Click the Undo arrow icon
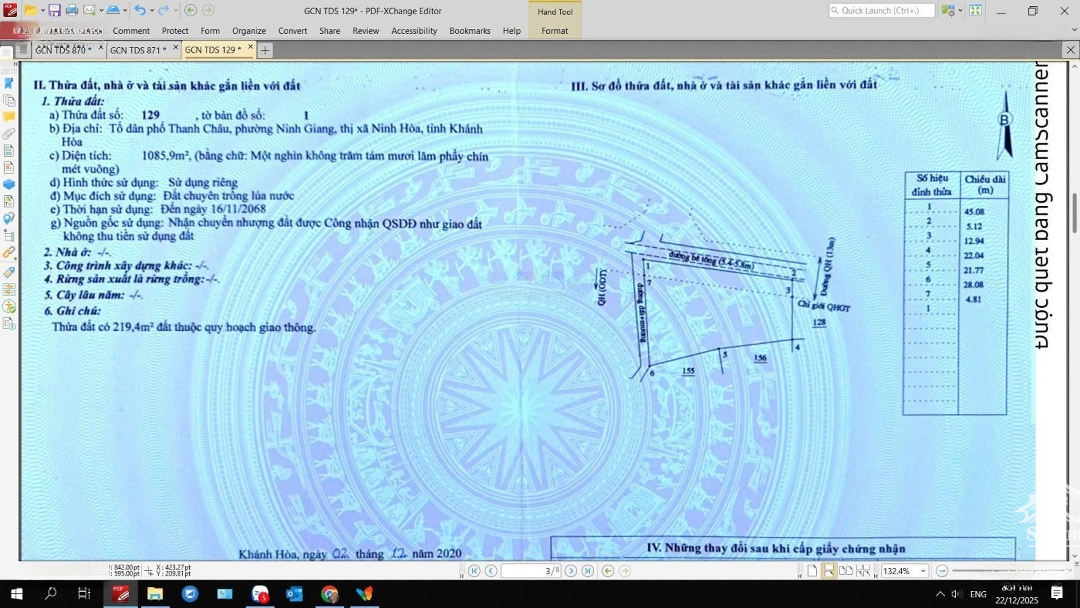 tap(139, 10)
